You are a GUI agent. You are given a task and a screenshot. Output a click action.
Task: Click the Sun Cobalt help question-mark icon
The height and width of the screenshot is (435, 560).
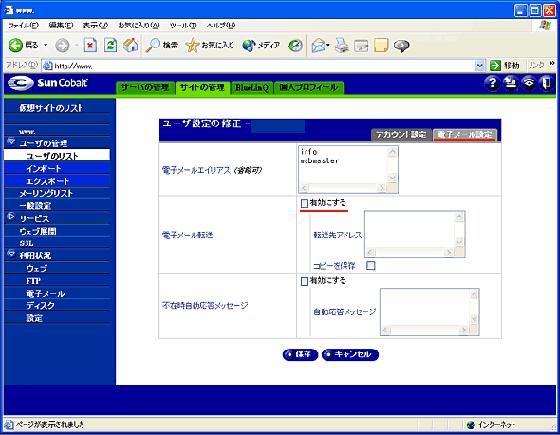point(492,84)
